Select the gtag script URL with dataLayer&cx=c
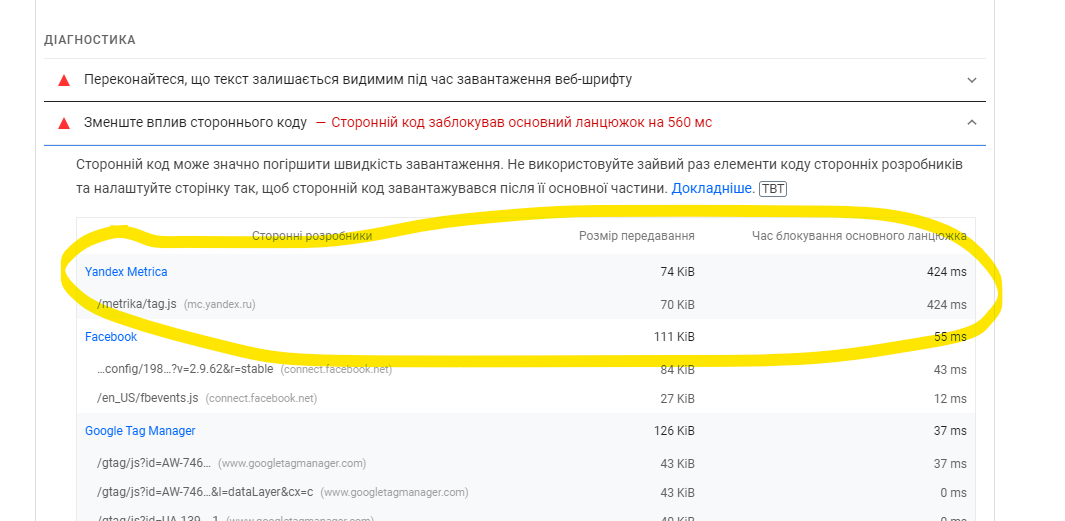1065x521 pixels. pos(205,492)
